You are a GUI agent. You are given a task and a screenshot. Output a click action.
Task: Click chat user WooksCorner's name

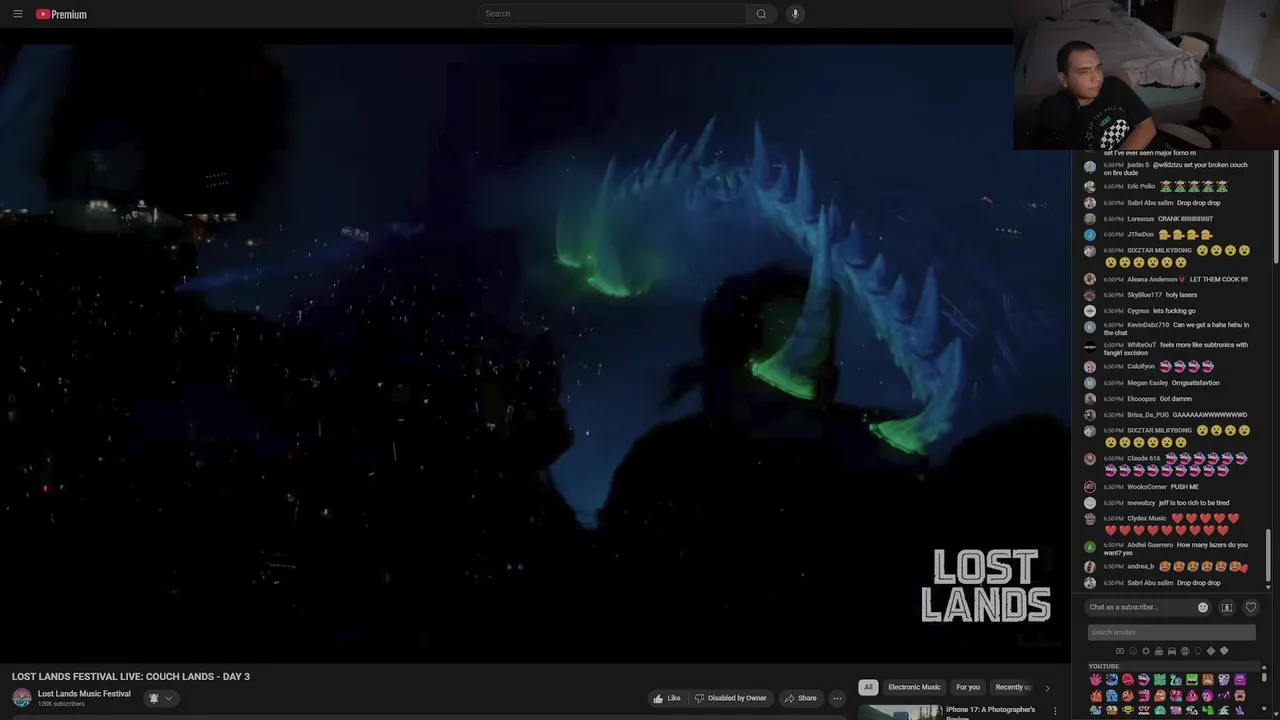click(x=1147, y=487)
